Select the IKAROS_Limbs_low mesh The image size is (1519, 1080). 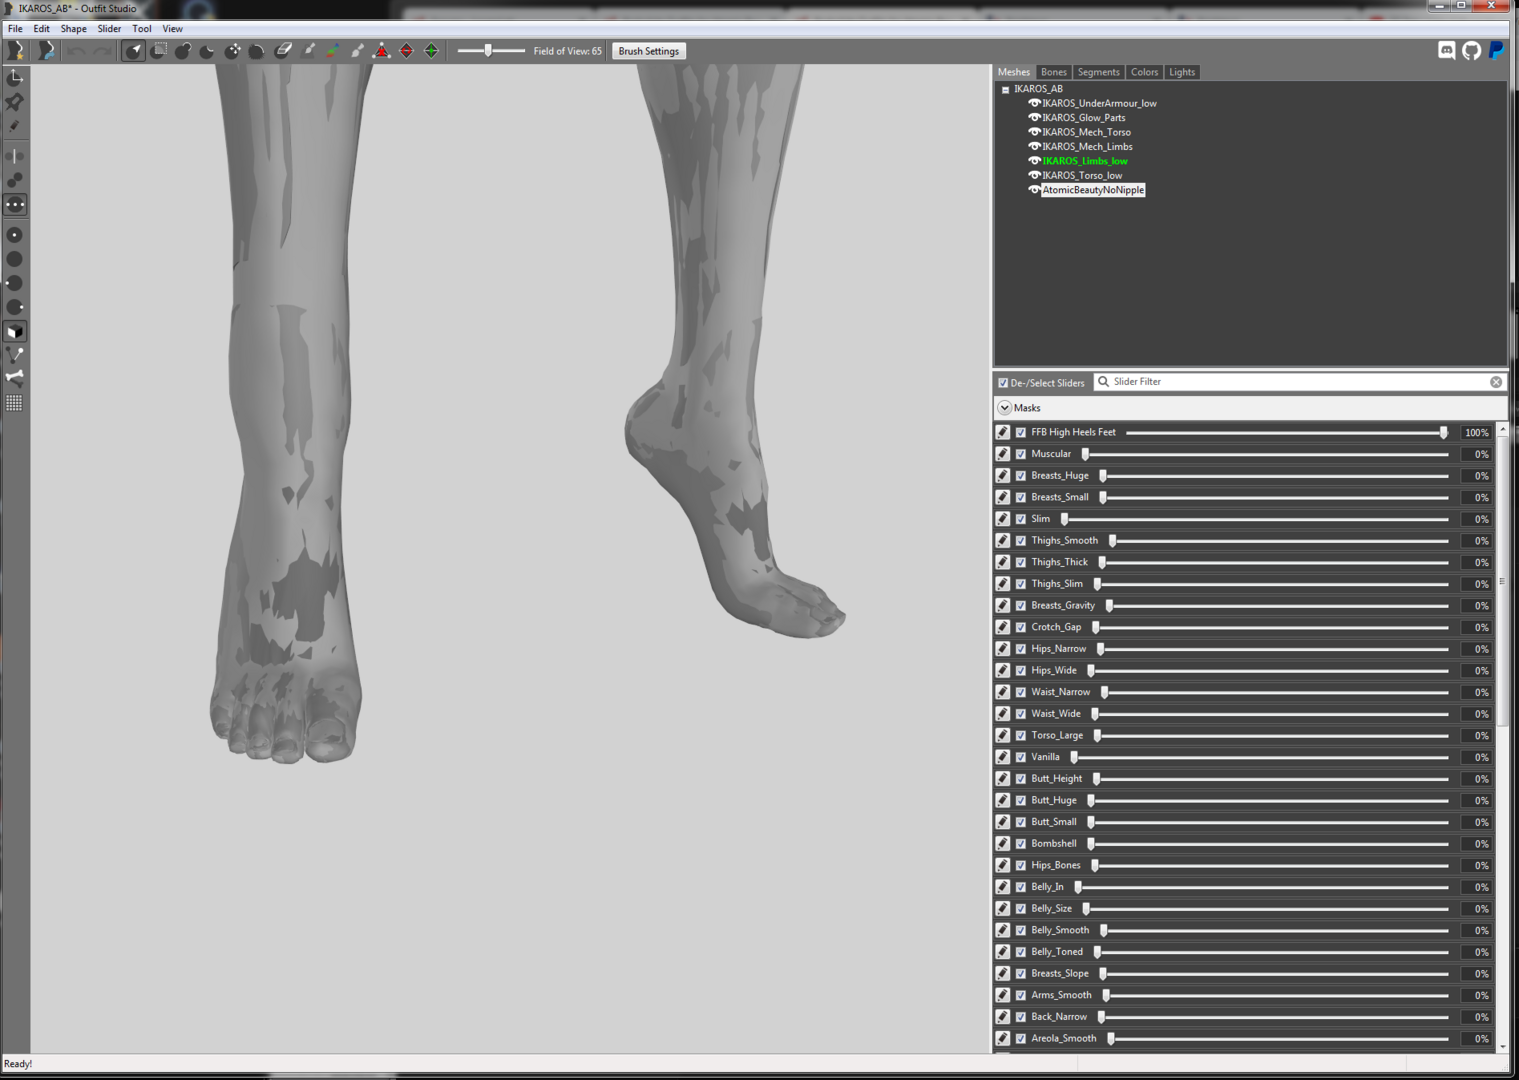click(x=1085, y=161)
